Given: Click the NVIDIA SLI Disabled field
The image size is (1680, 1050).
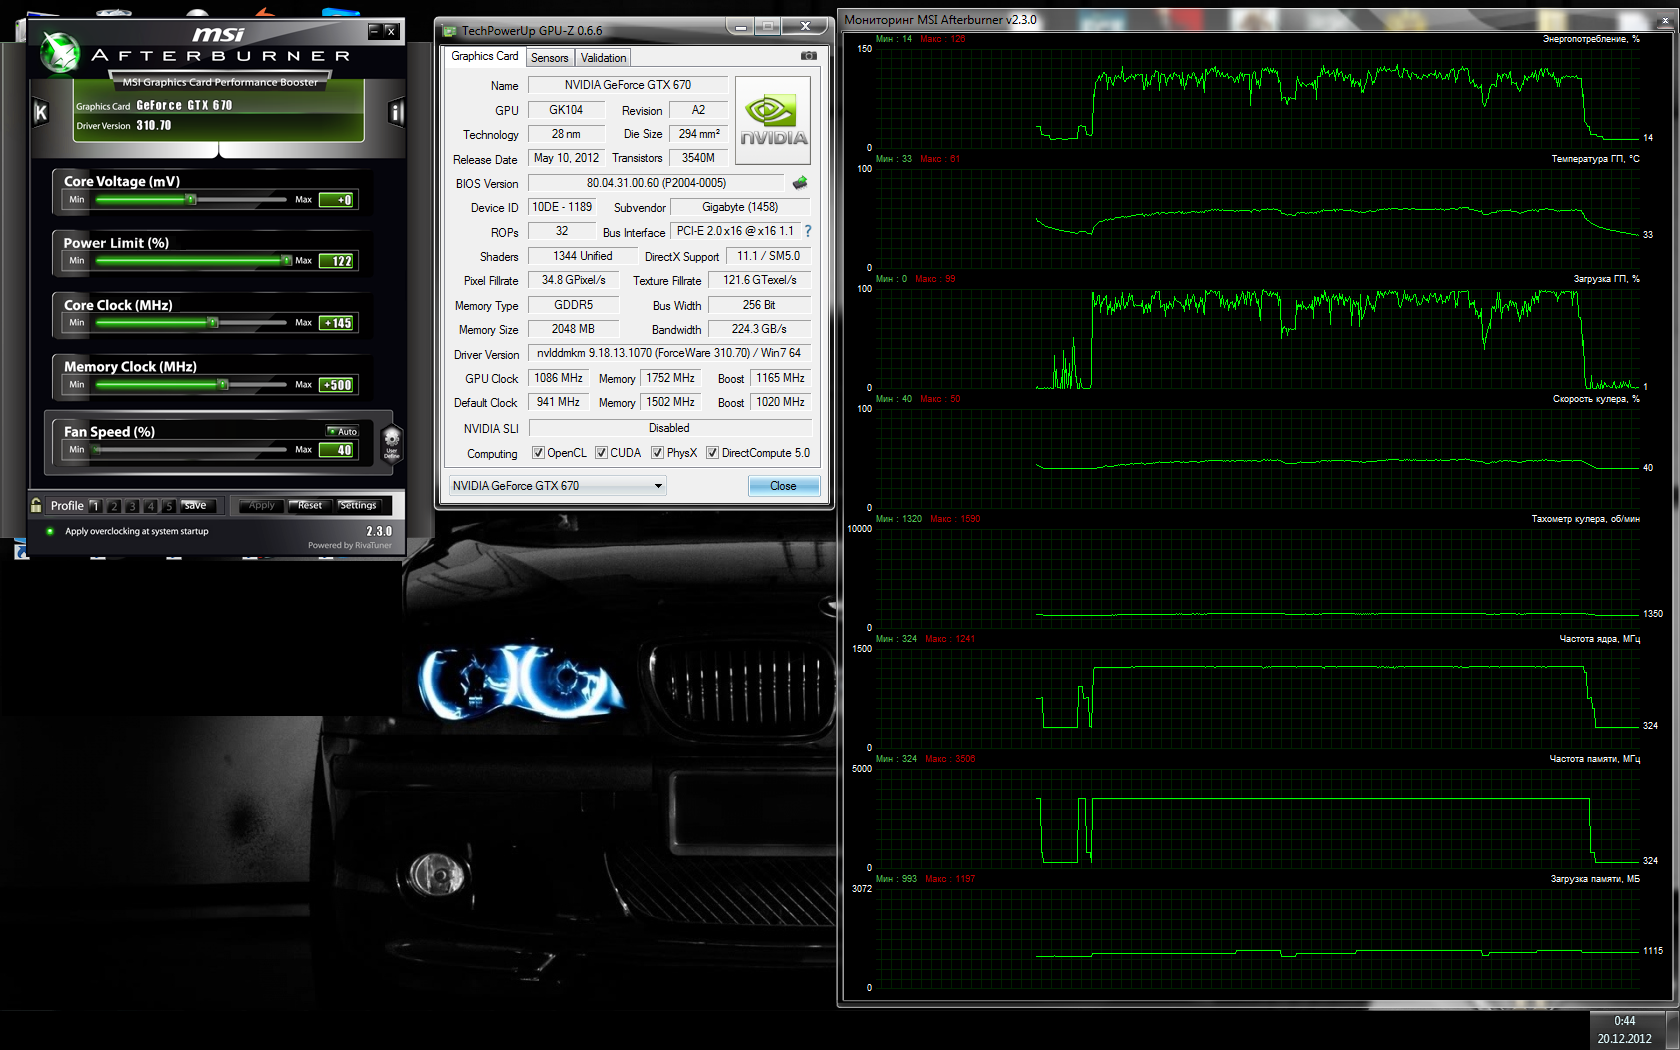Looking at the screenshot, I should [669, 428].
